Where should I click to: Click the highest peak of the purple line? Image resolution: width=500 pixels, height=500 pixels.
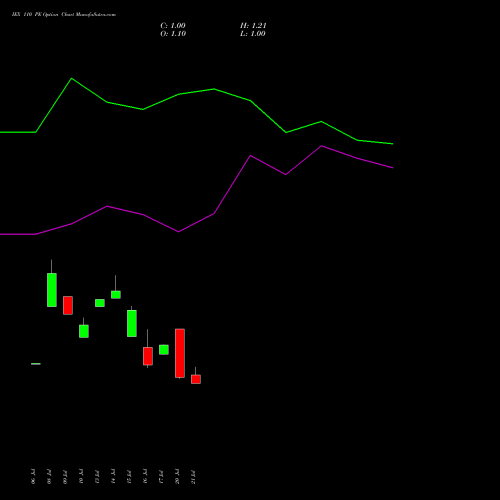point(322,146)
